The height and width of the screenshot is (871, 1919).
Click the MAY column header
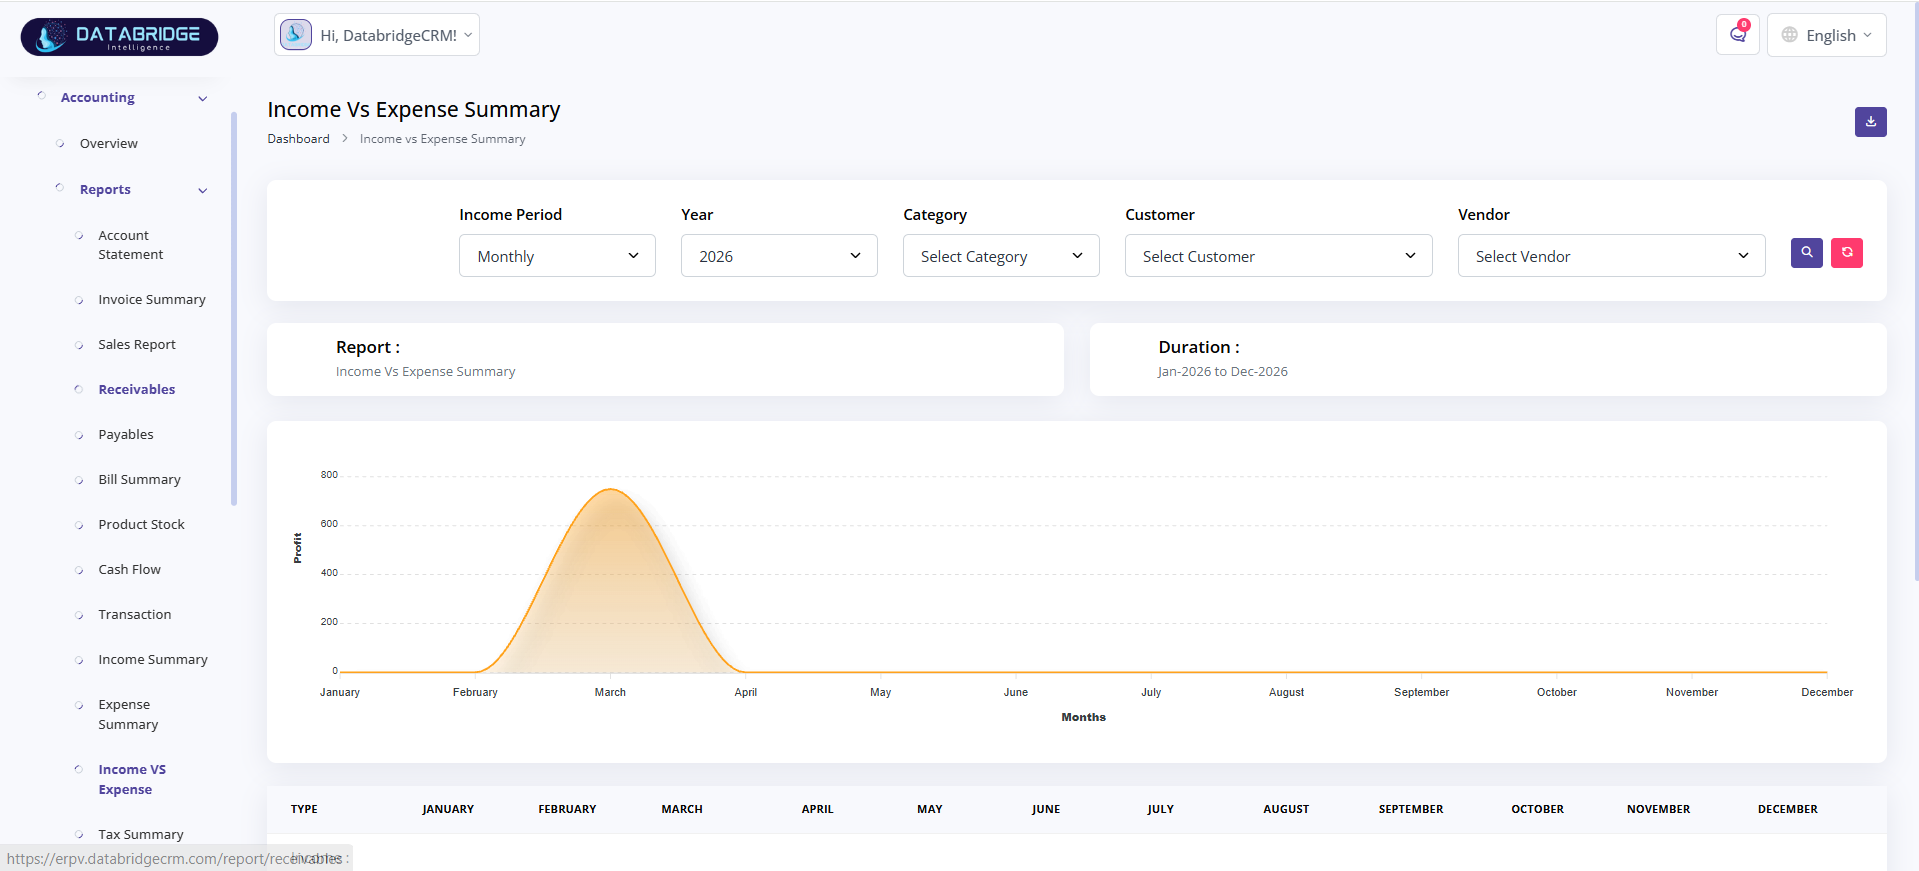click(930, 810)
